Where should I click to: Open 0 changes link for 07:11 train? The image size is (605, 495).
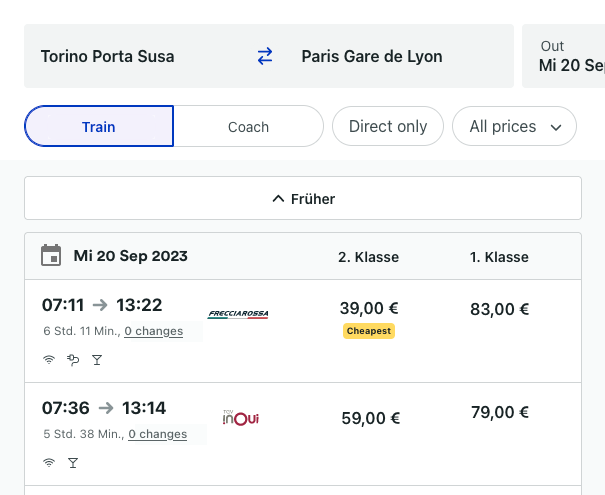pos(153,331)
